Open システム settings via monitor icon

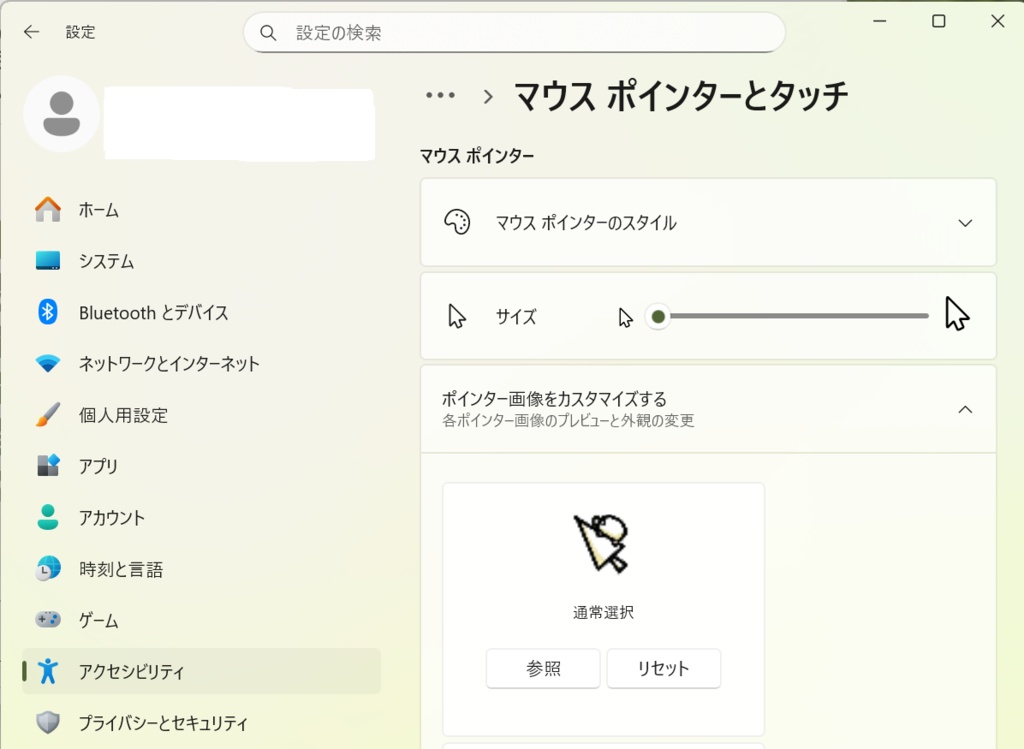(47, 261)
